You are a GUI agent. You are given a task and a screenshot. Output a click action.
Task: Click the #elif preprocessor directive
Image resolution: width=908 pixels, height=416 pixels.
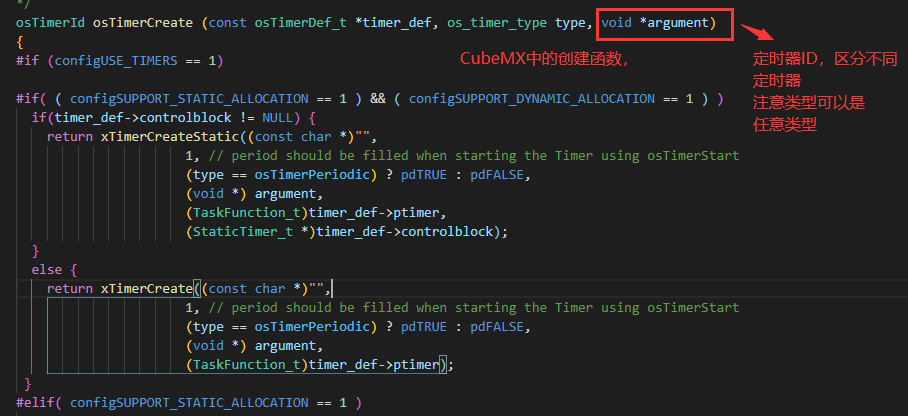click(35, 403)
